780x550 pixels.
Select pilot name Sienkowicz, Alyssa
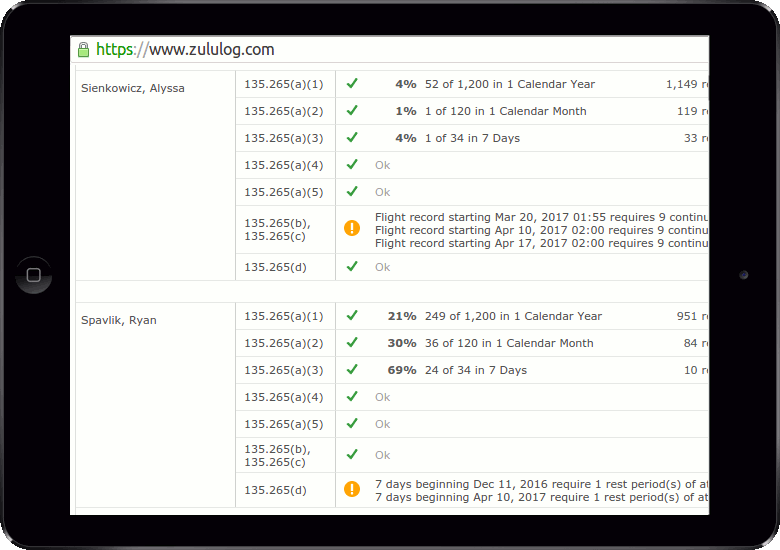pyautogui.click(x=132, y=88)
